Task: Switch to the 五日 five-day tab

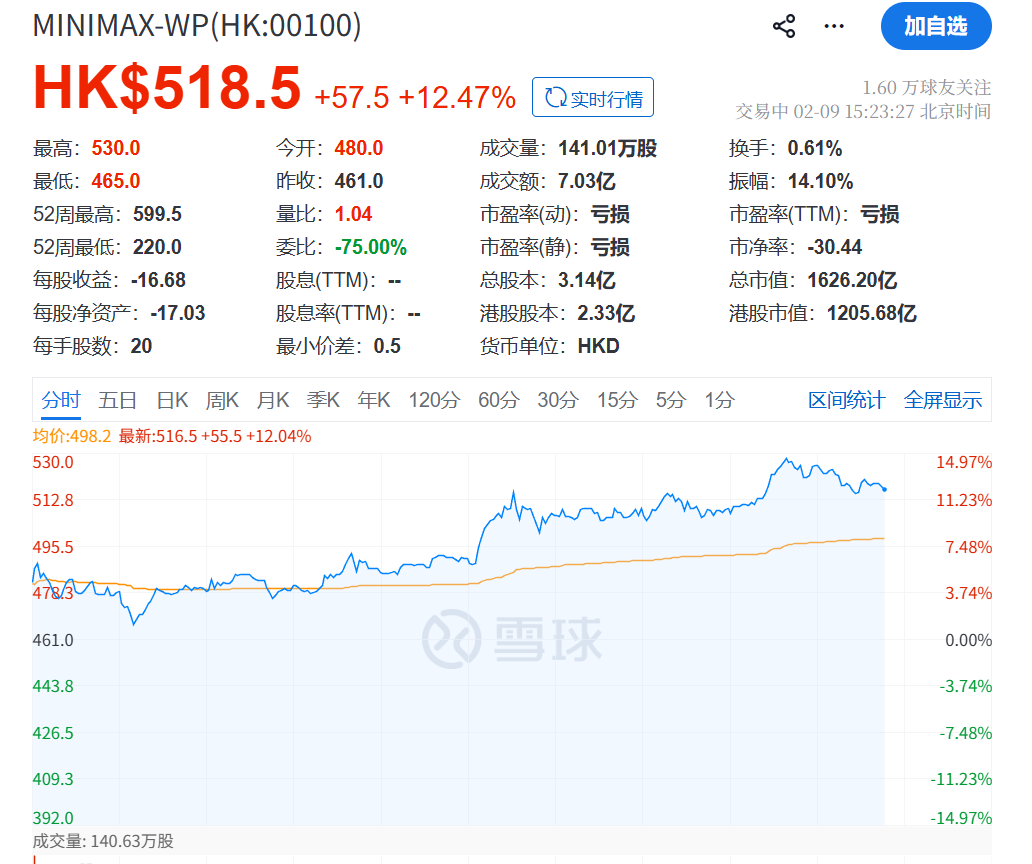Action: 117,399
